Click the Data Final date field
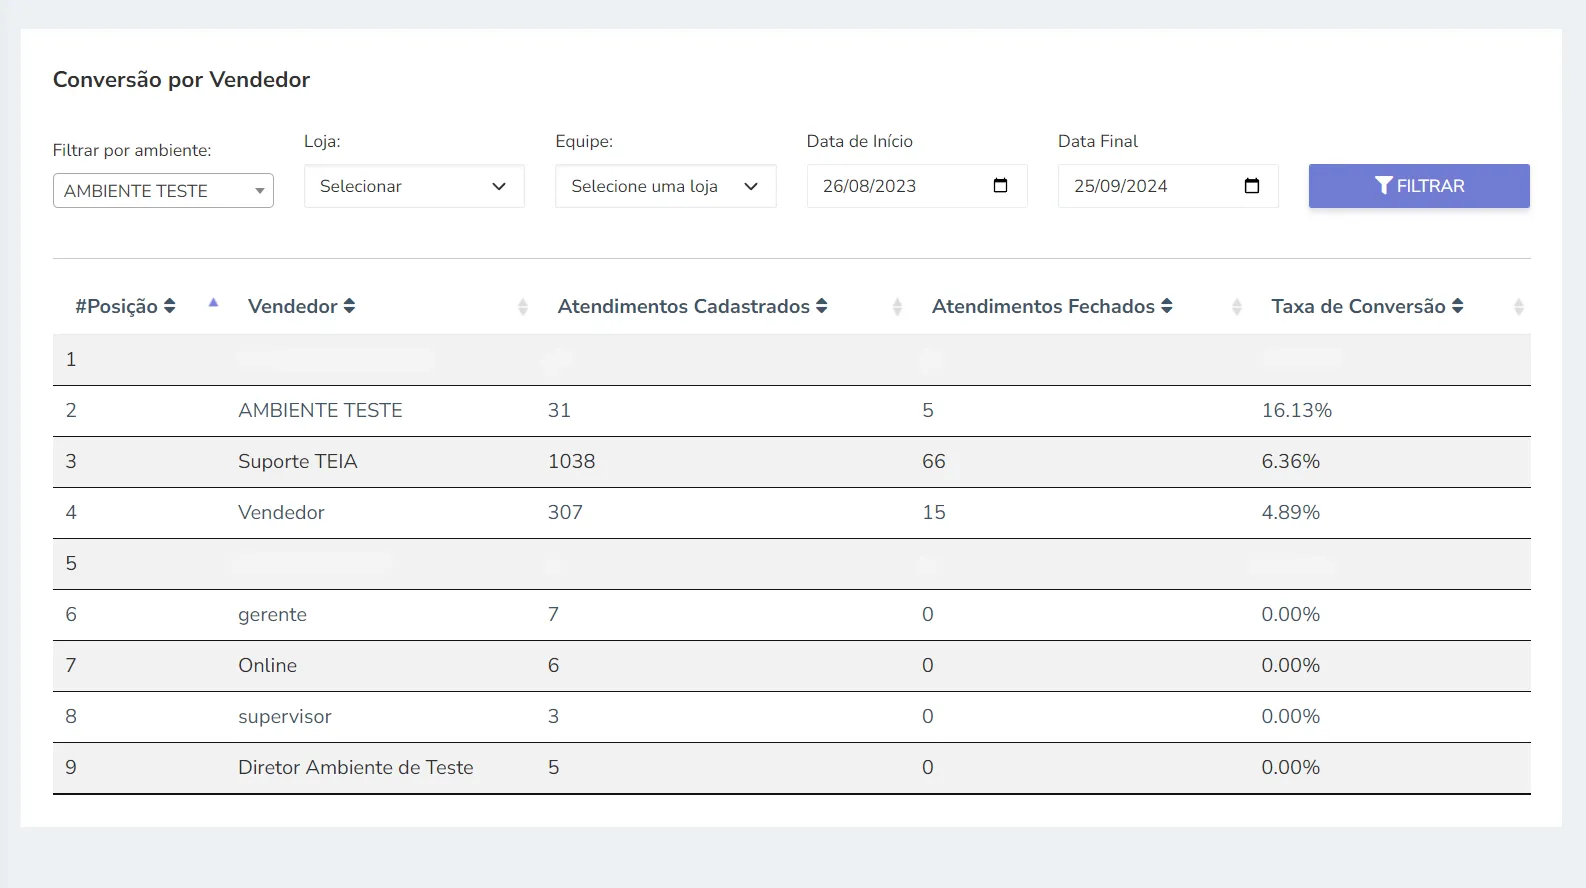 click(1168, 186)
